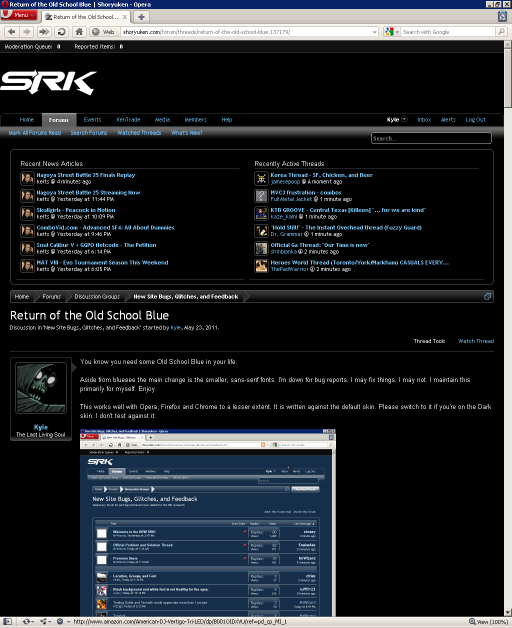Click the Fast Forward toolbar icon
Screen dimensions: 512x628
click(44, 32)
